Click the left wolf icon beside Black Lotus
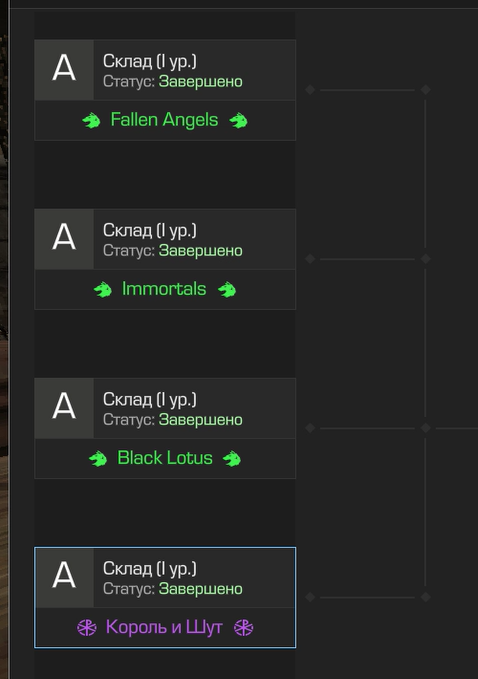Screen dimensions: 478x679 98,459
